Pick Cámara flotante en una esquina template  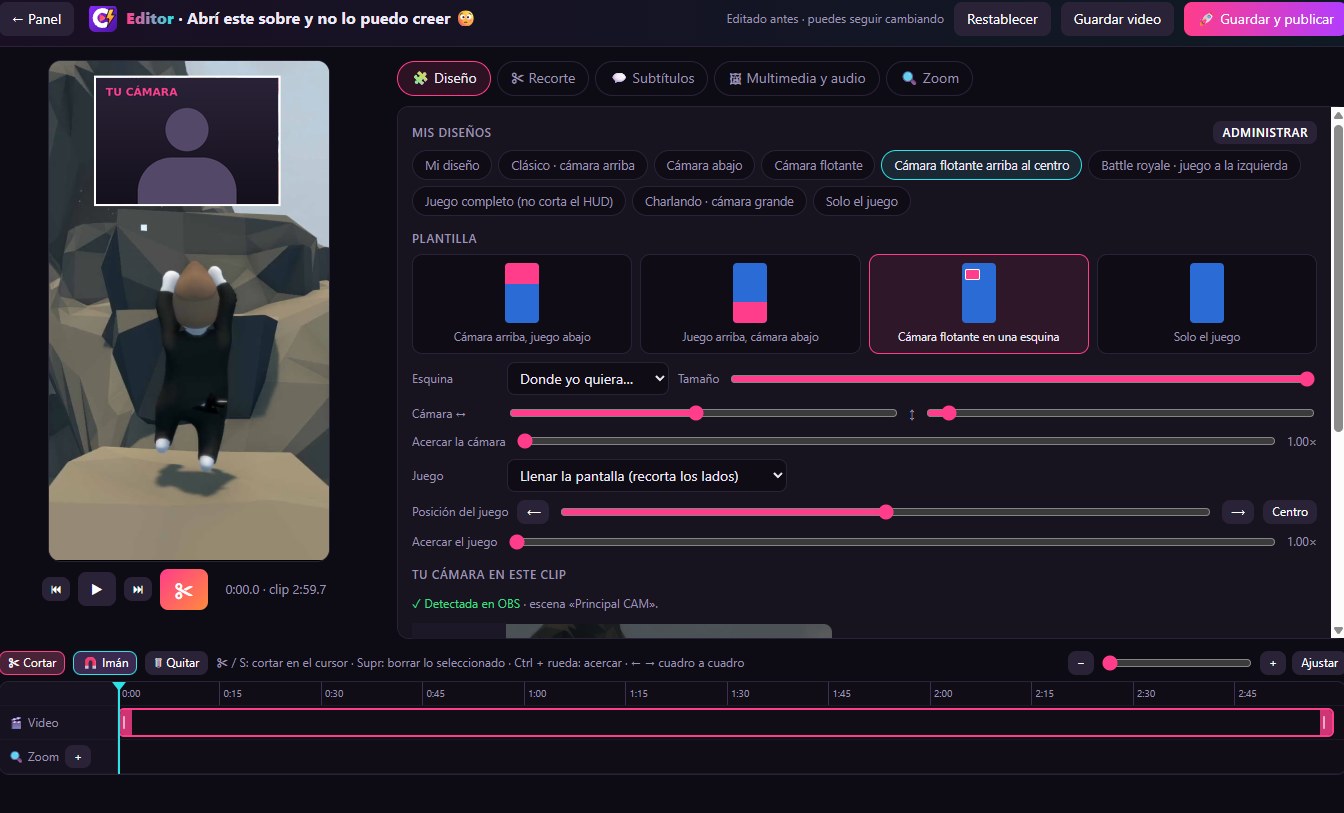[x=979, y=304]
